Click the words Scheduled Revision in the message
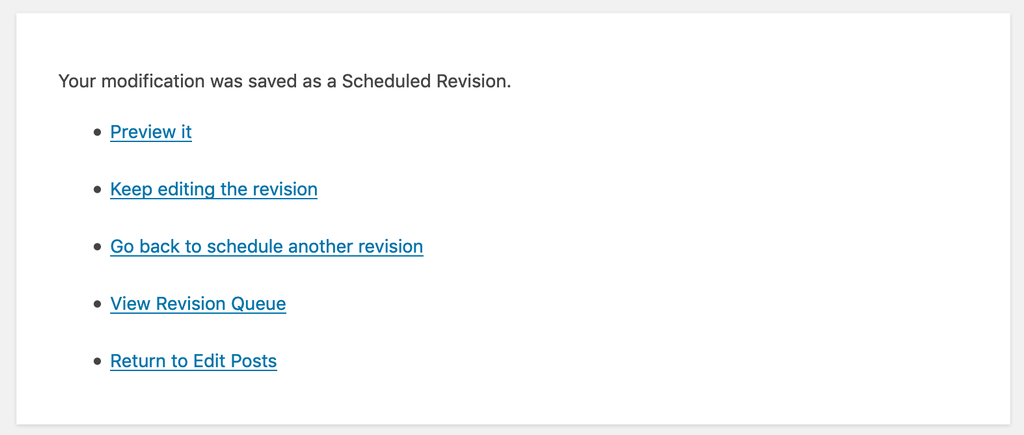This screenshot has width=1024, height=435. pos(423,81)
